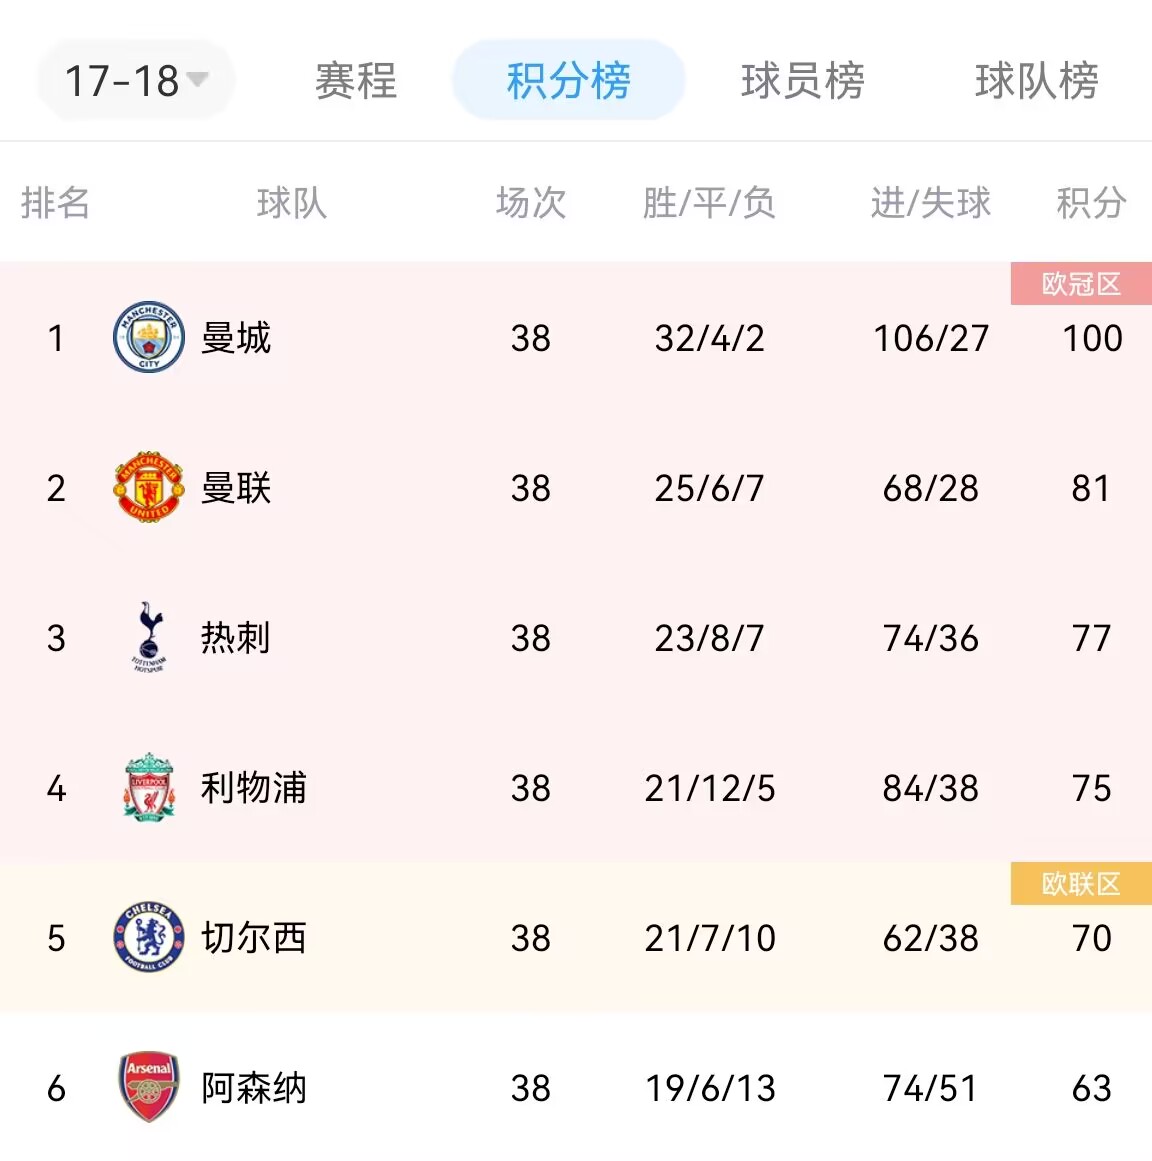Image resolution: width=1152 pixels, height=1161 pixels.
Task: Click the 进/失球 column header
Action: (x=931, y=203)
